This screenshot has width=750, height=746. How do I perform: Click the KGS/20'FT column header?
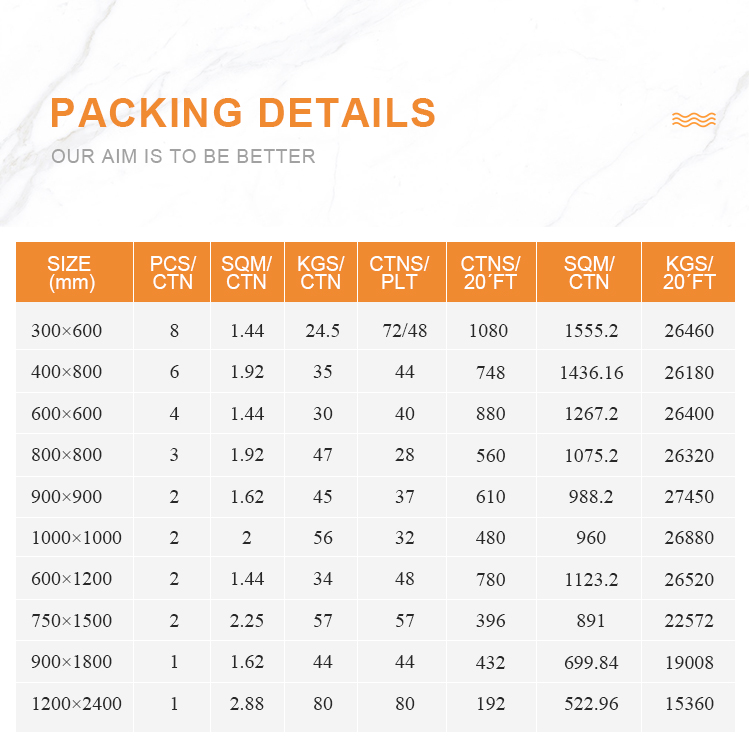click(x=690, y=273)
